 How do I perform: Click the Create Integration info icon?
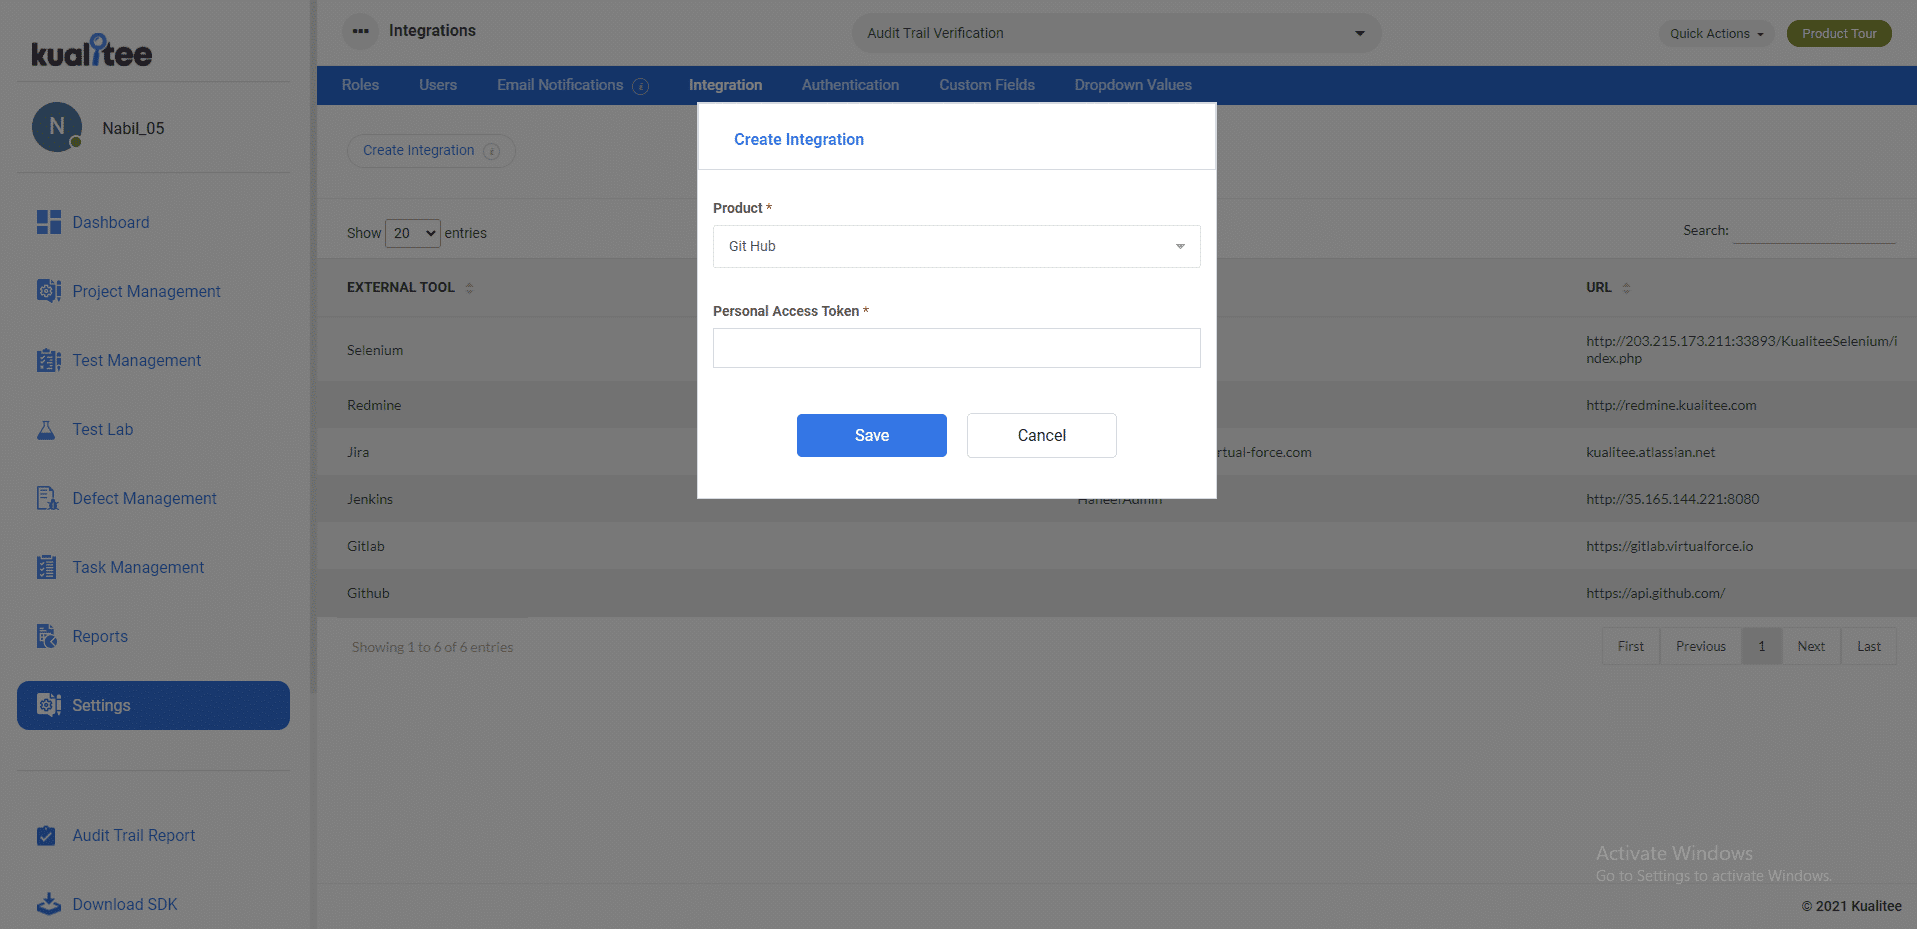coord(491,151)
